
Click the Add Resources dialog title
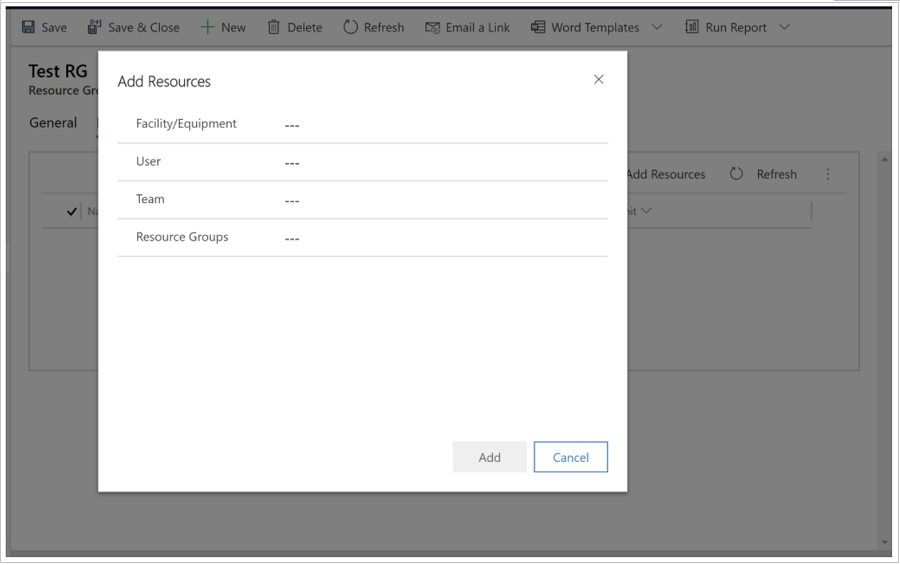164,82
